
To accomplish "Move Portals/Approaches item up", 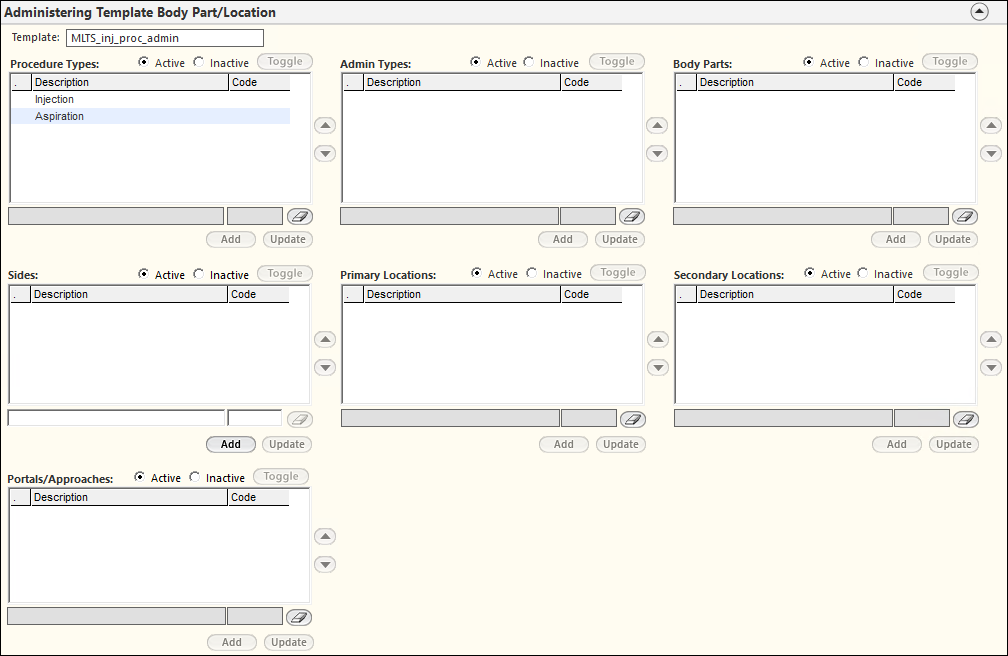I will click(325, 536).
